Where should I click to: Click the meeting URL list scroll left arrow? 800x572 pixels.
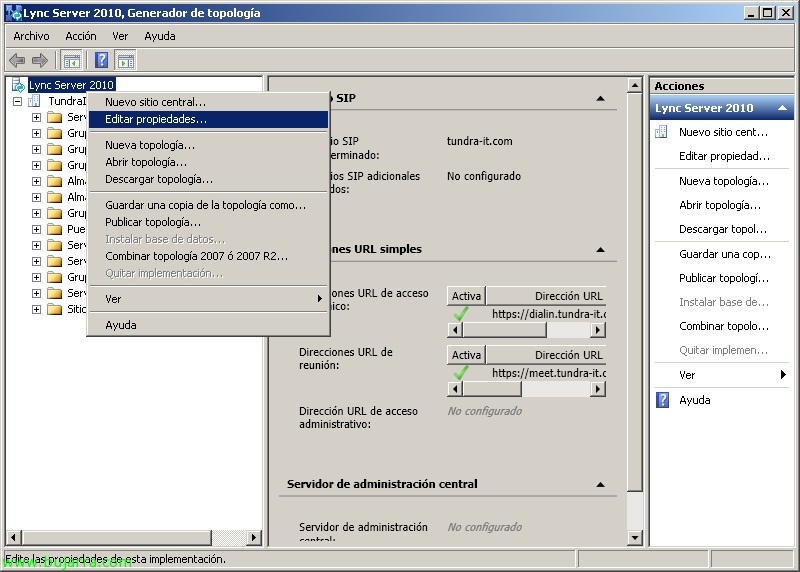[455, 390]
